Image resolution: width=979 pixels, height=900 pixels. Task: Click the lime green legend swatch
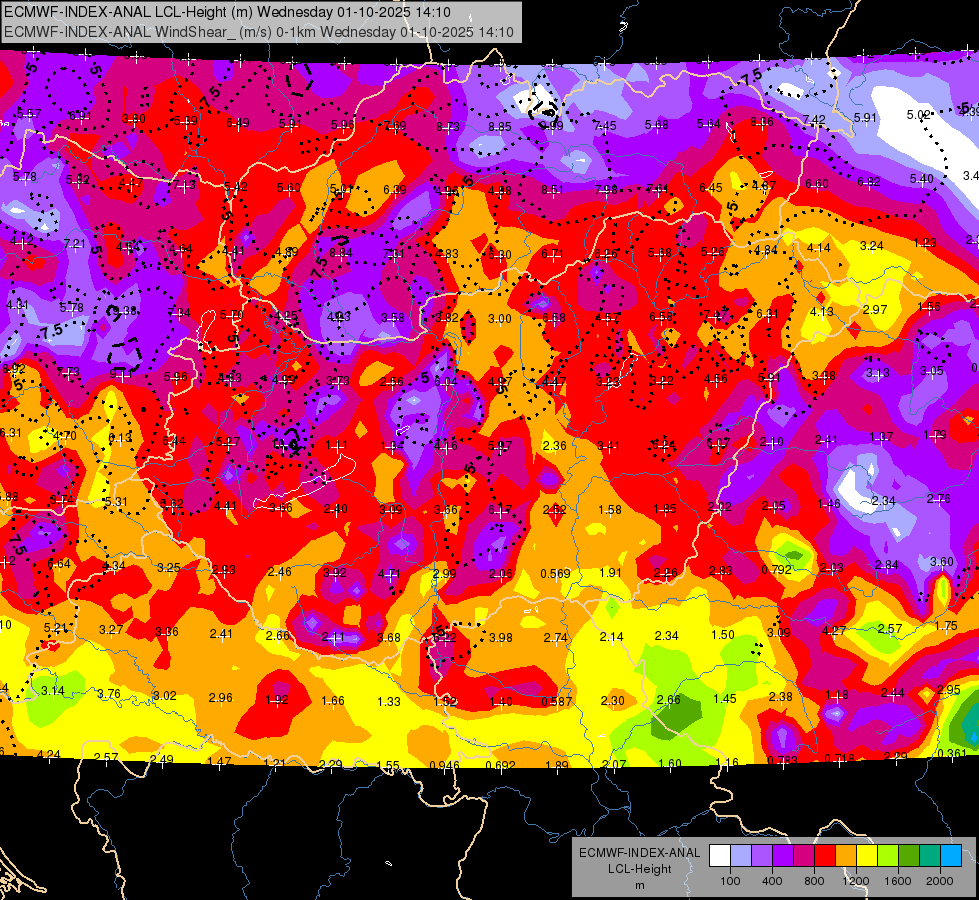tap(888, 856)
